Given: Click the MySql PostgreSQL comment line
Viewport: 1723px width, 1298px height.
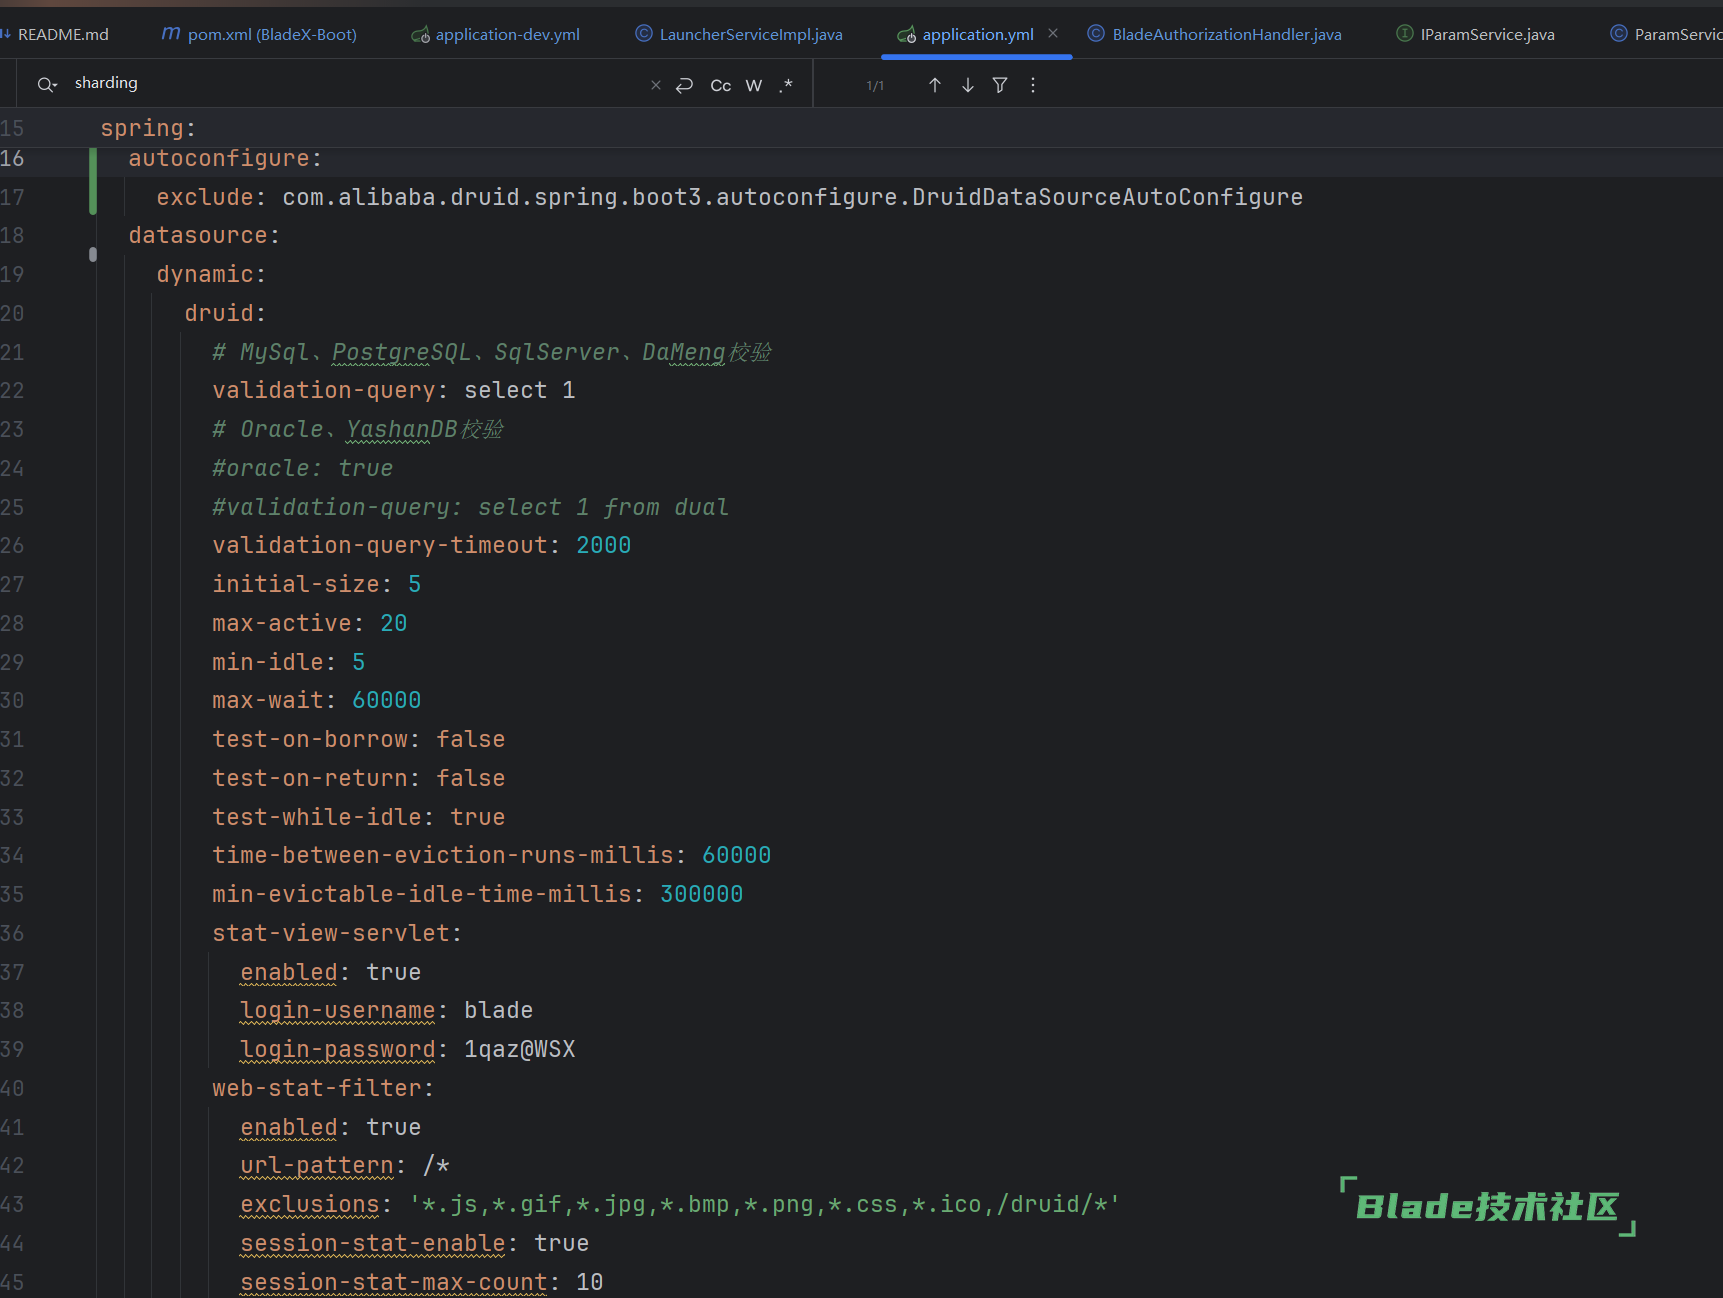Looking at the screenshot, I should pyautogui.click(x=491, y=352).
